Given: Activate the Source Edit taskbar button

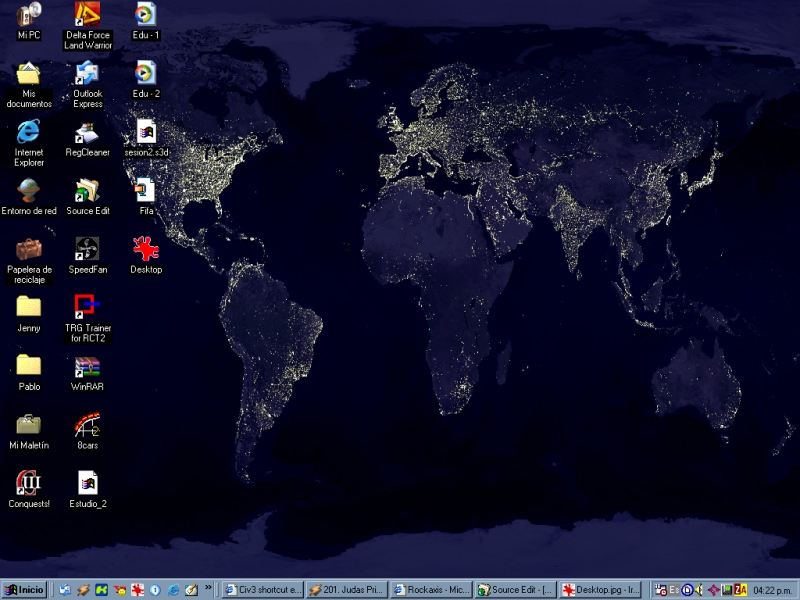Looking at the screenshot, I should pos(516,590).
